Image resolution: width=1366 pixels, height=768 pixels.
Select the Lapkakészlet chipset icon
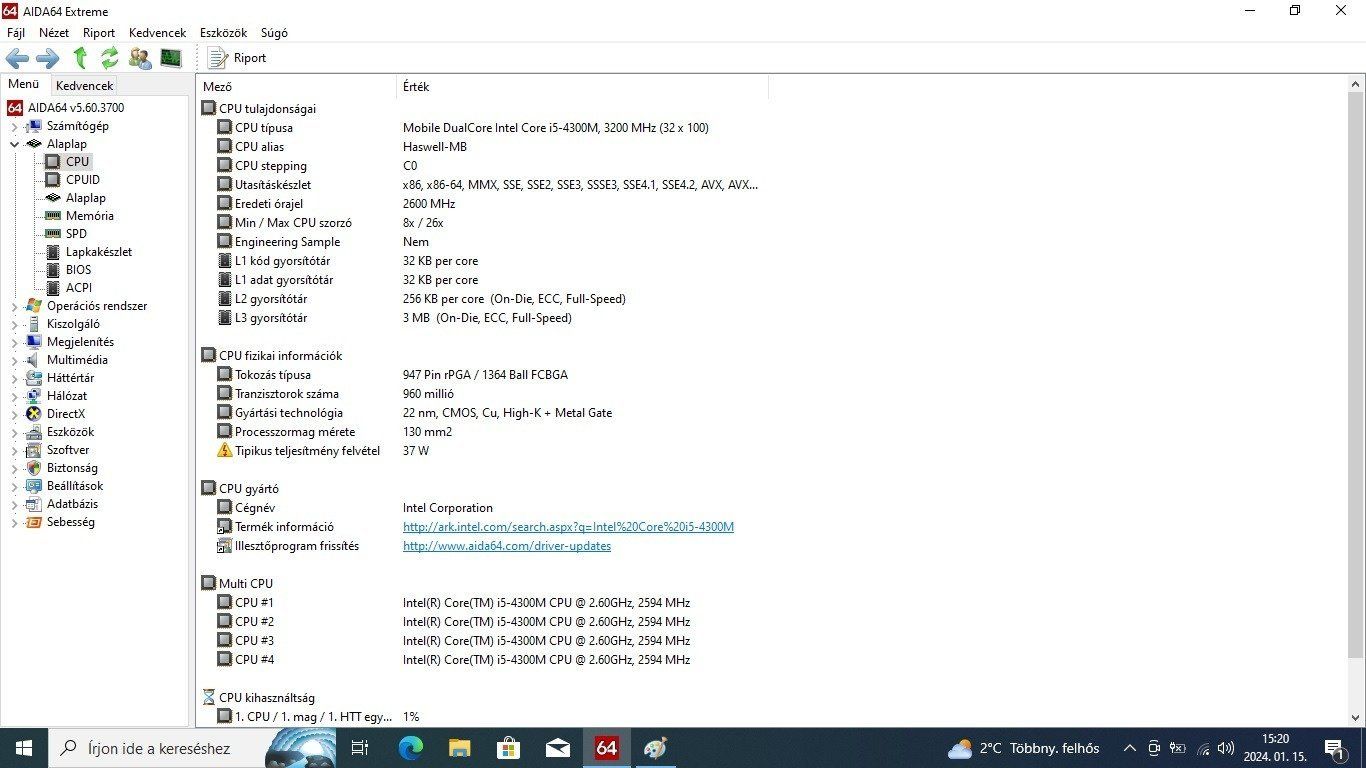click(53, 252)
